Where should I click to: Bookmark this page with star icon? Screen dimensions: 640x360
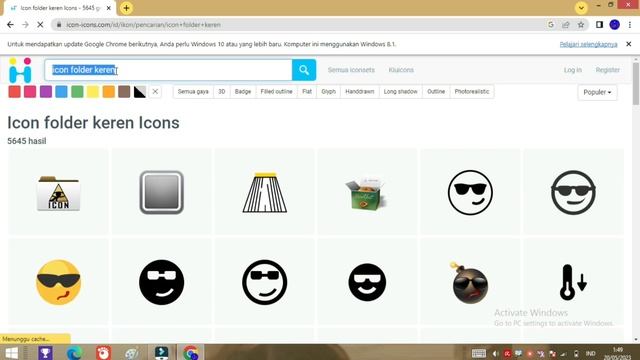(x=581, y=25)
